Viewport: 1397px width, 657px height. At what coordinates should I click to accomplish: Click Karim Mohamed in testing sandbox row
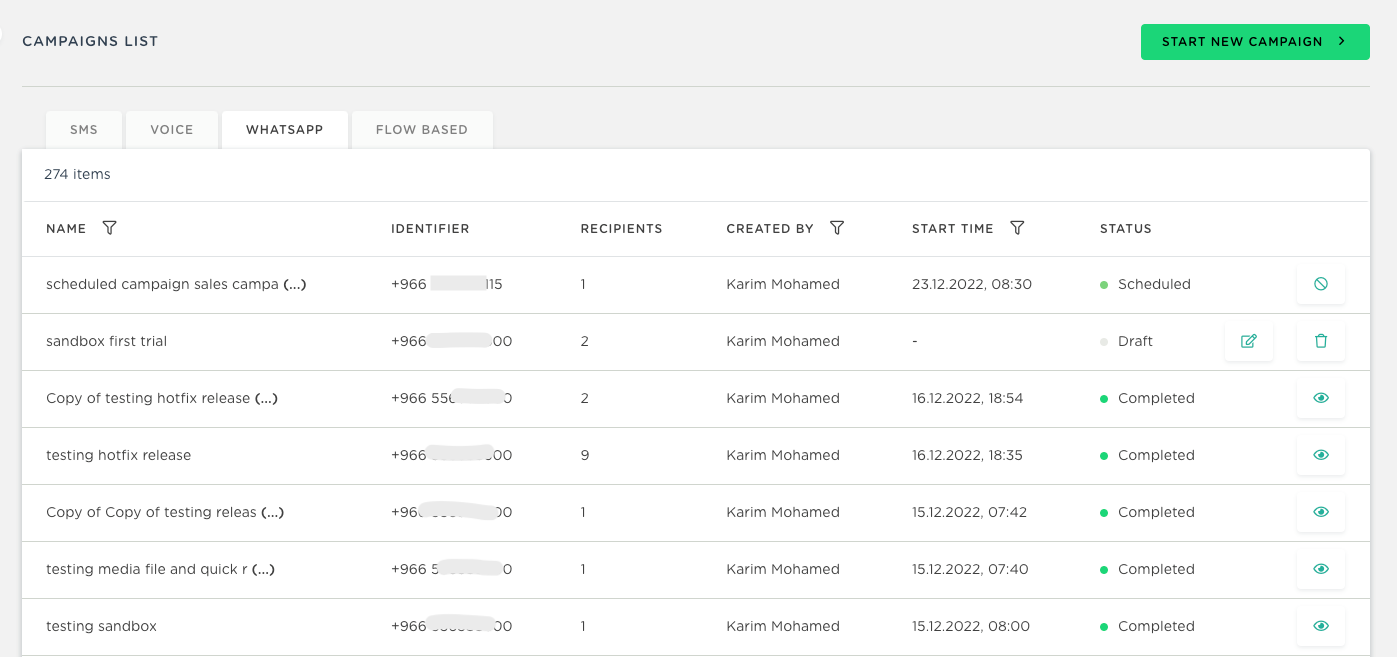[783, 626]
